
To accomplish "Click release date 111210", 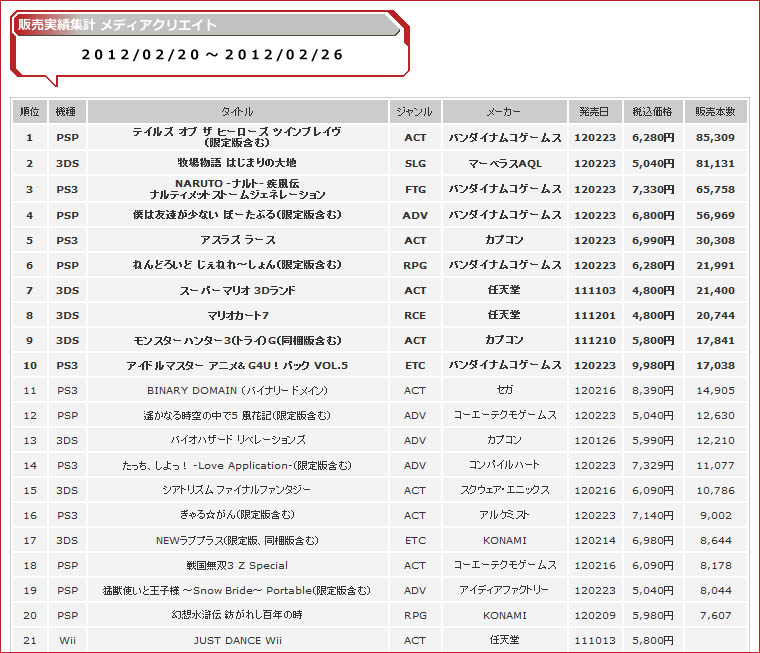I will click(x=595, y=341).
